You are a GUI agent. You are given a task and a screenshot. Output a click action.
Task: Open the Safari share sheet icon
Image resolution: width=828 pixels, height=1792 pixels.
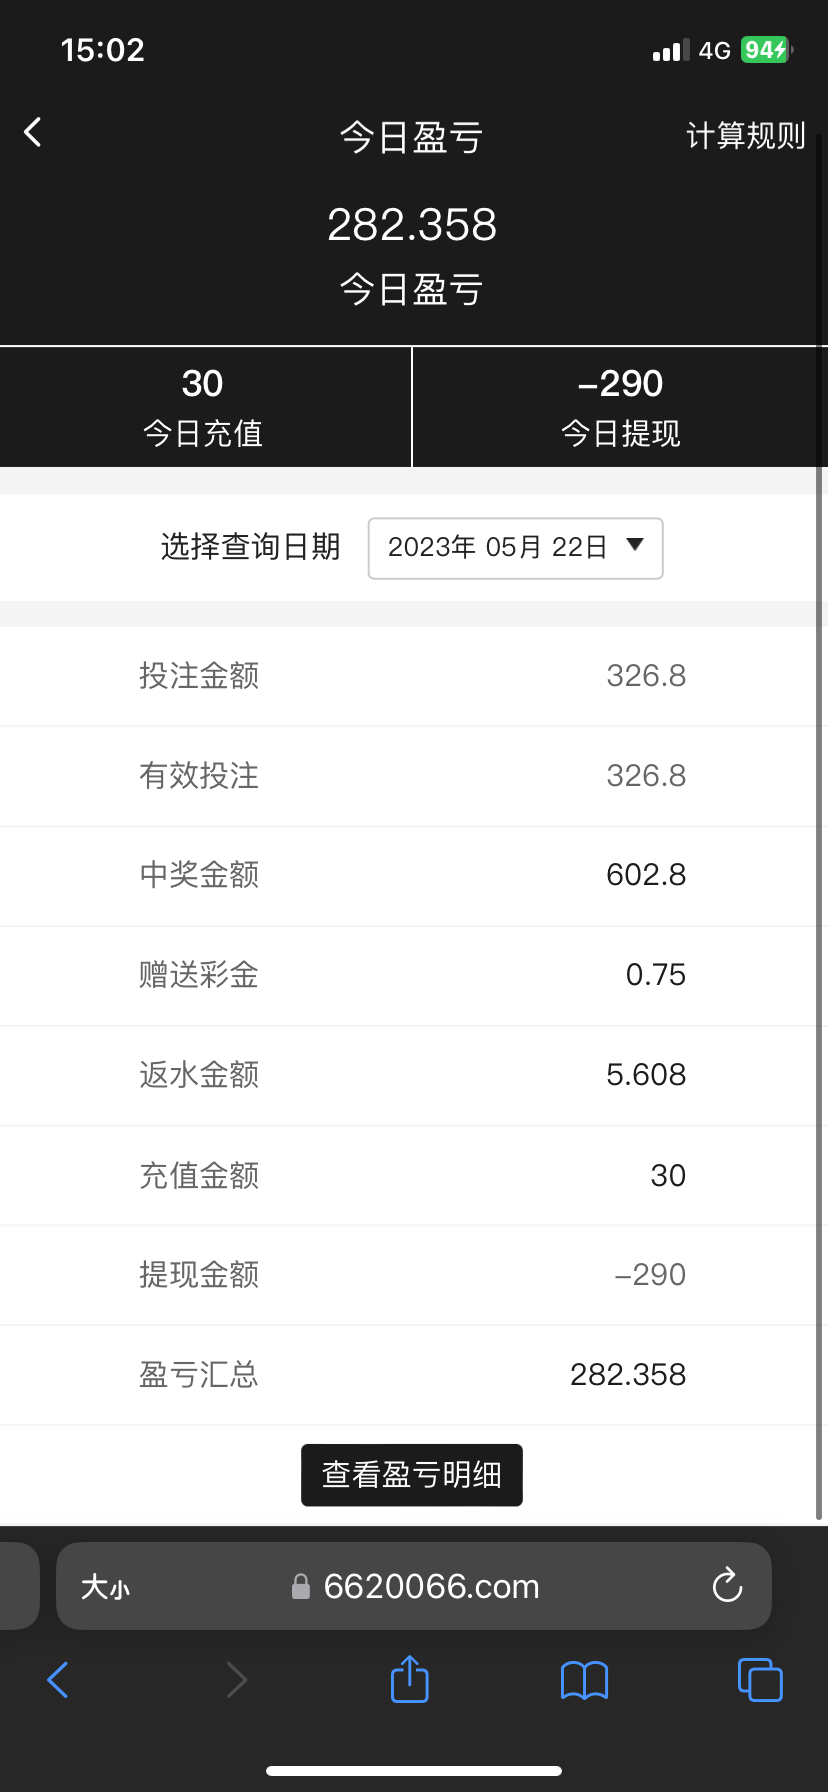click(x=410, y=1679)
